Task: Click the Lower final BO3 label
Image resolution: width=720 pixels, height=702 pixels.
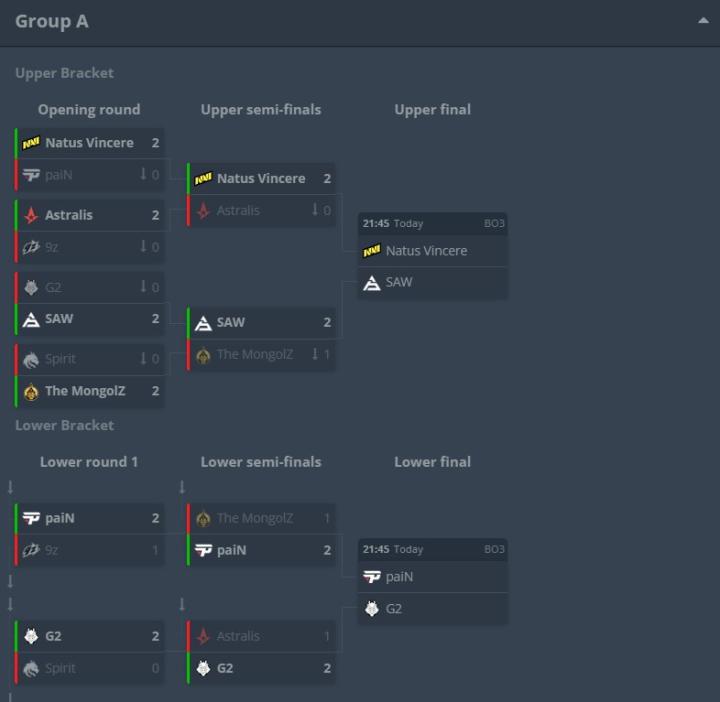Action: point(494,549)
